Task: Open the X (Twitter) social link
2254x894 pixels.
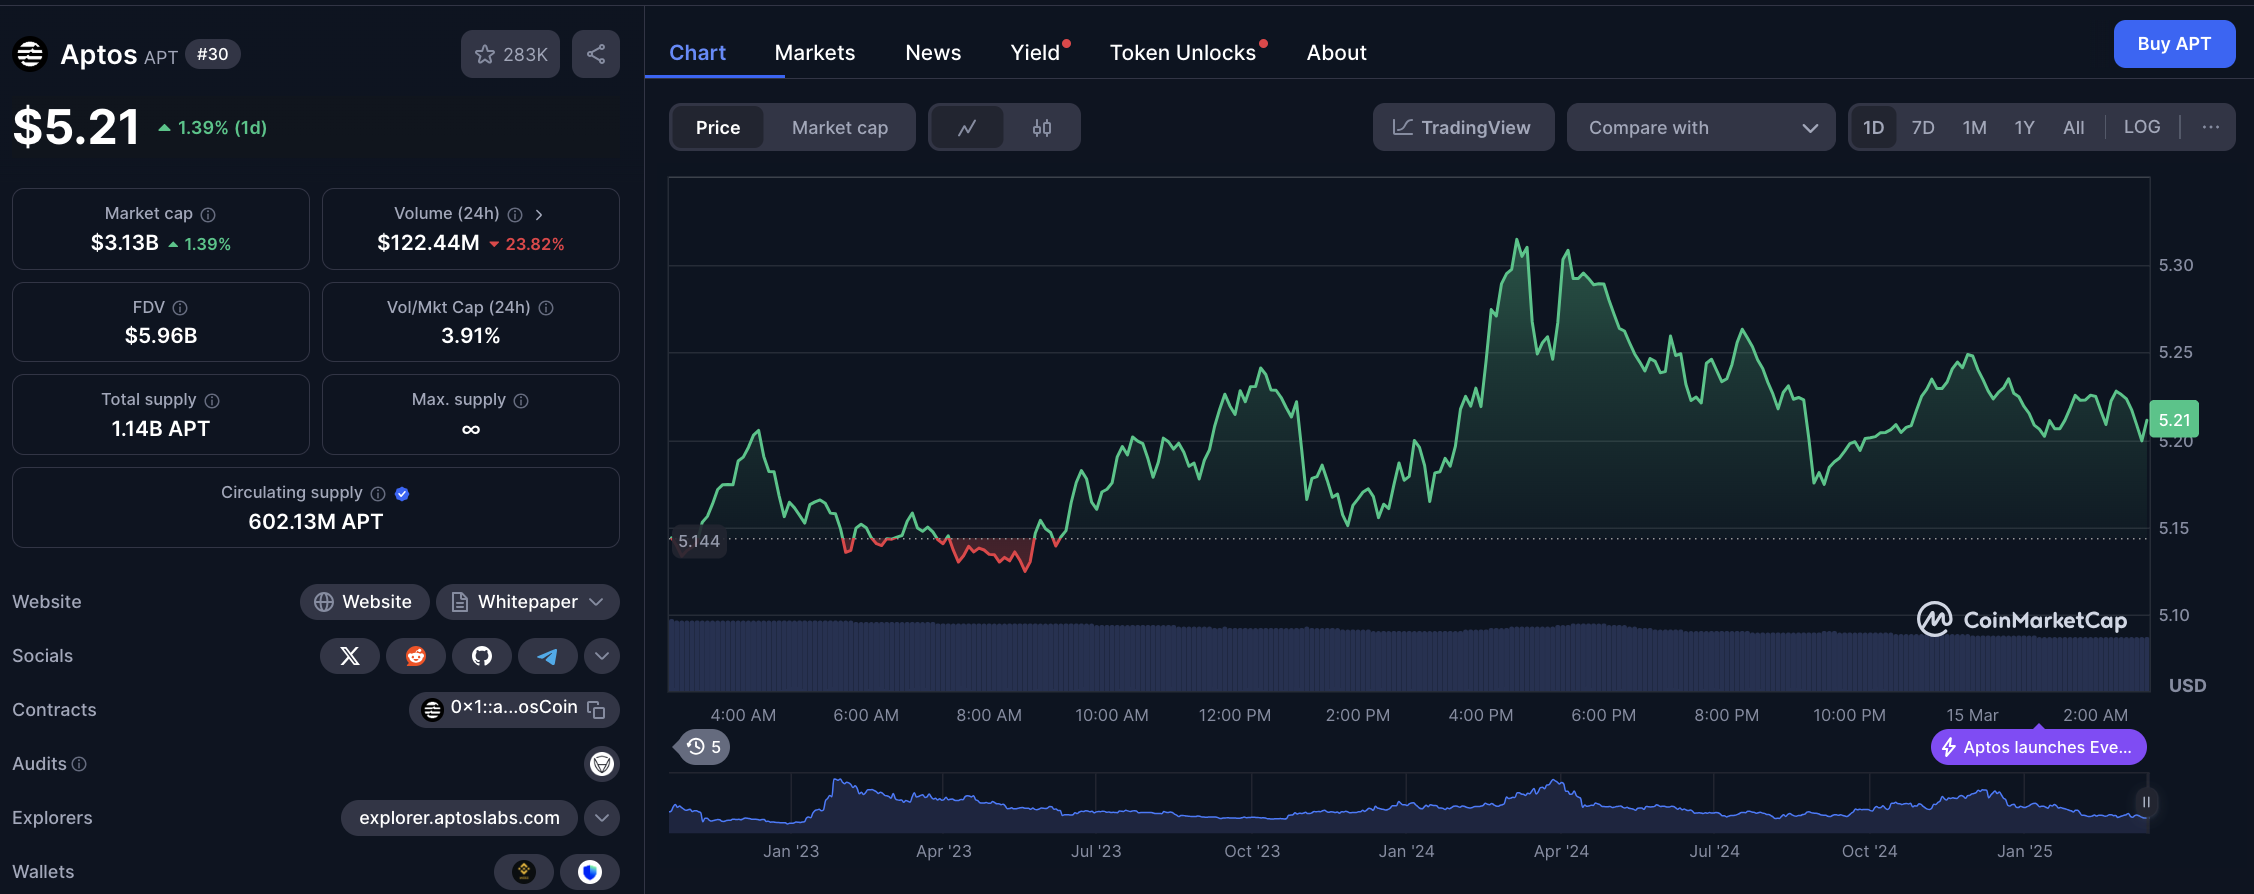Action: [350, 656]
